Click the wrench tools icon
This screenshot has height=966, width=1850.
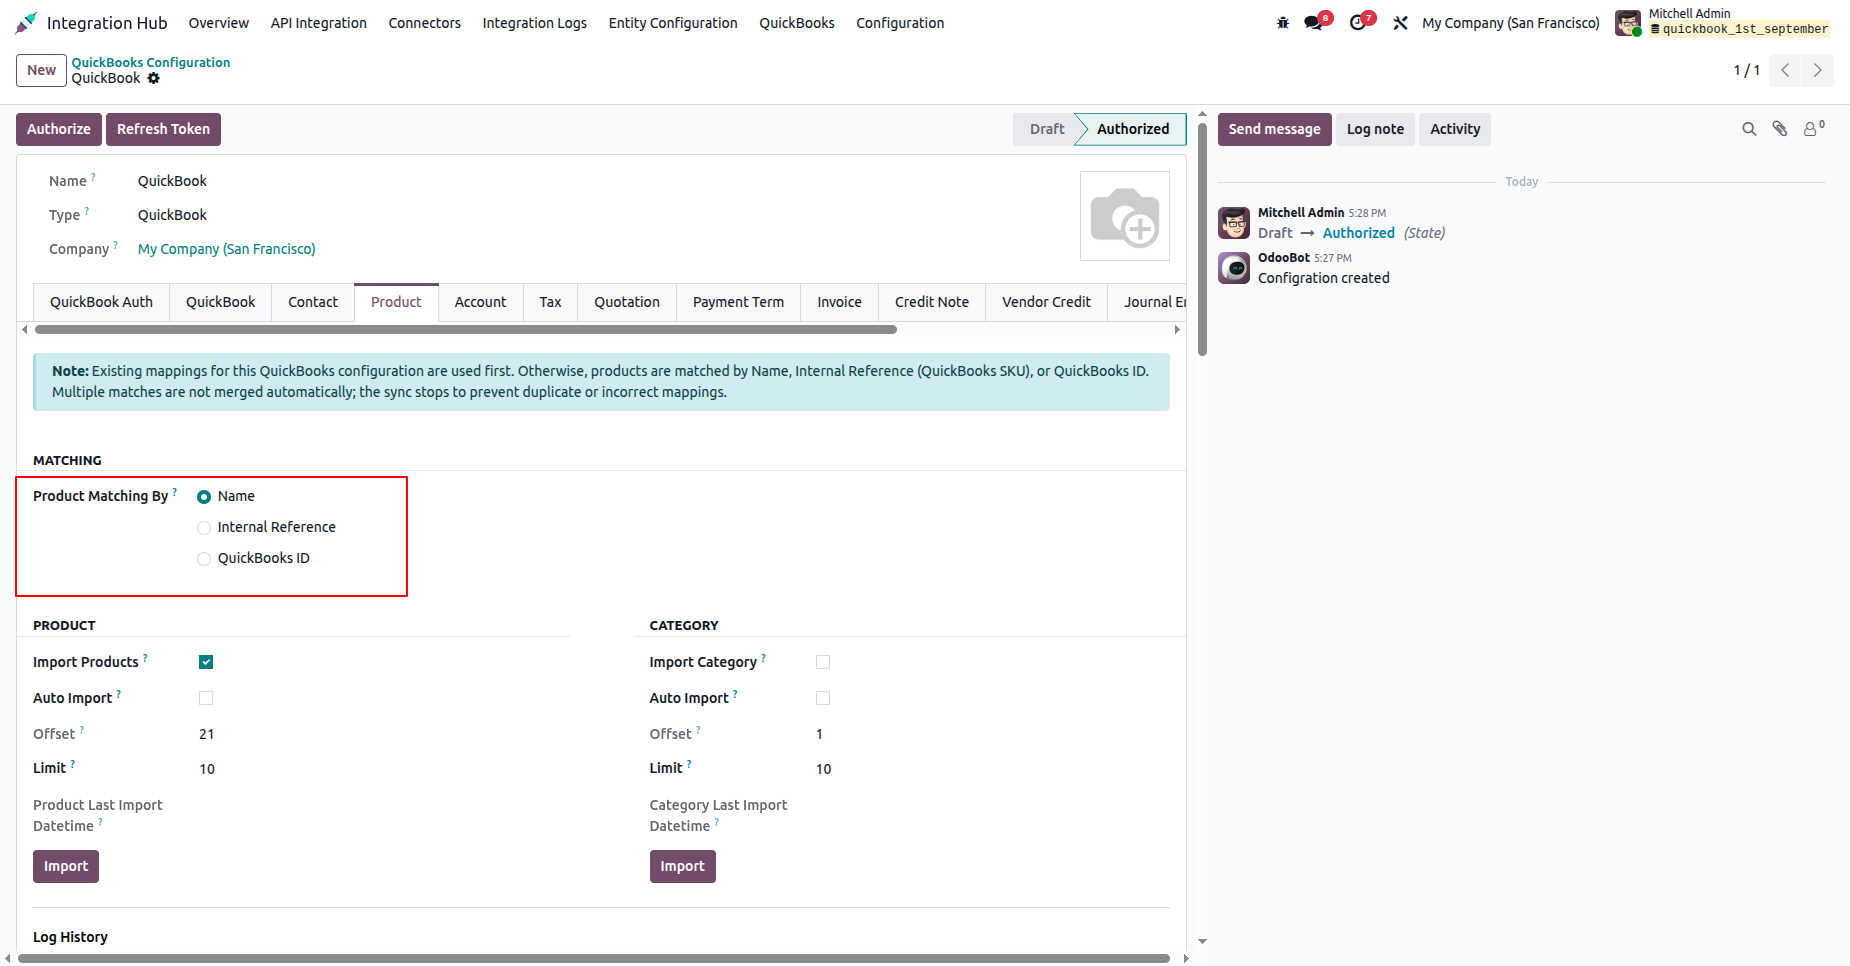(1400, 23)
